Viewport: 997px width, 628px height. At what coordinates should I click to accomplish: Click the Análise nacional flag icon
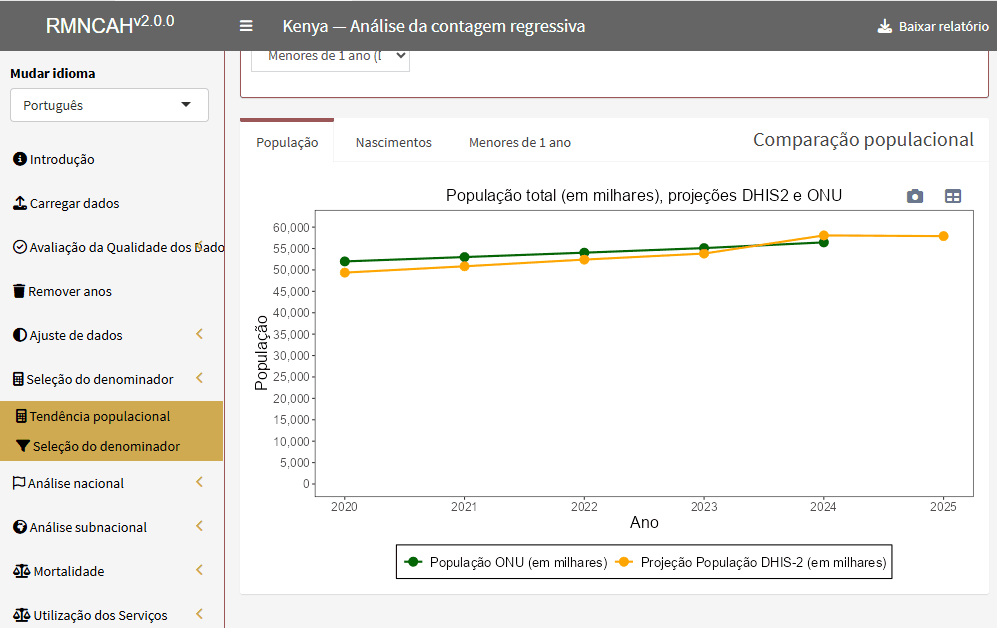click(x=19, y=483)
